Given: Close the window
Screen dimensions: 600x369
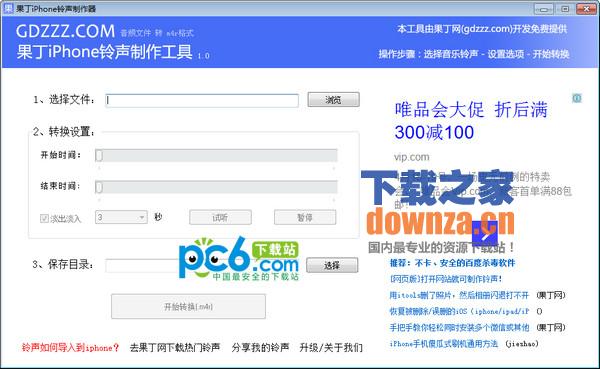Looking at the screenshot, I should point(586,9).
